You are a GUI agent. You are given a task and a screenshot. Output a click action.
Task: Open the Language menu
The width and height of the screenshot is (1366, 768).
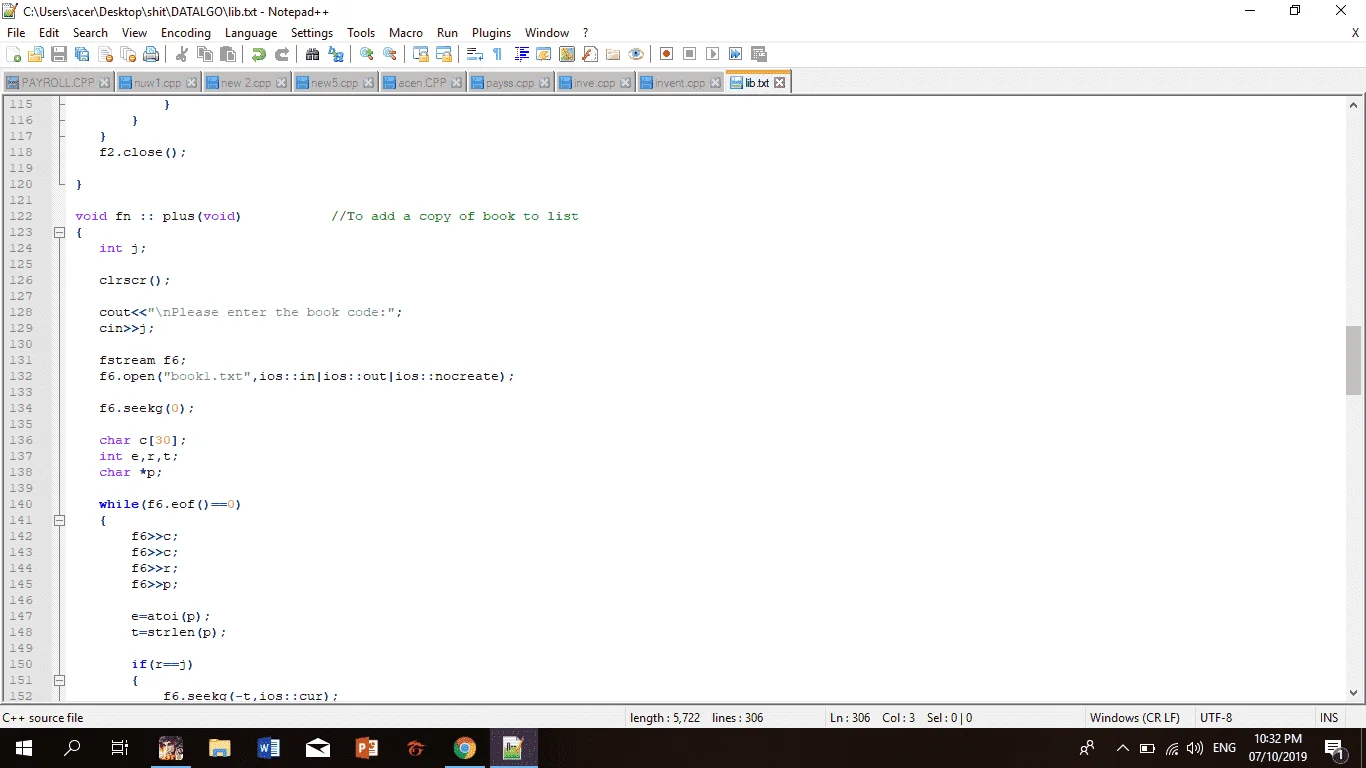251,33
